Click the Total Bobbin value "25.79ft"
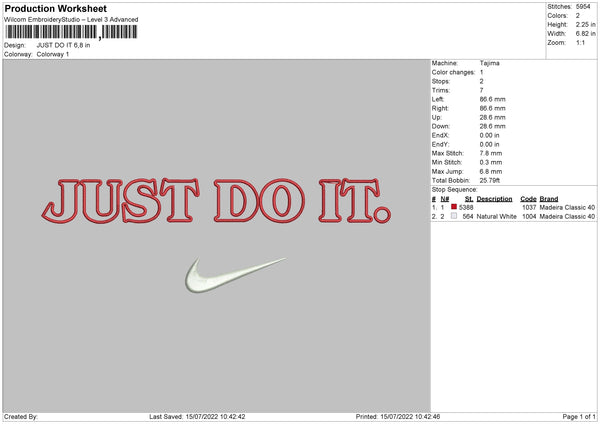Viewport: 600px width, 424px height. (x=489, y=180)
